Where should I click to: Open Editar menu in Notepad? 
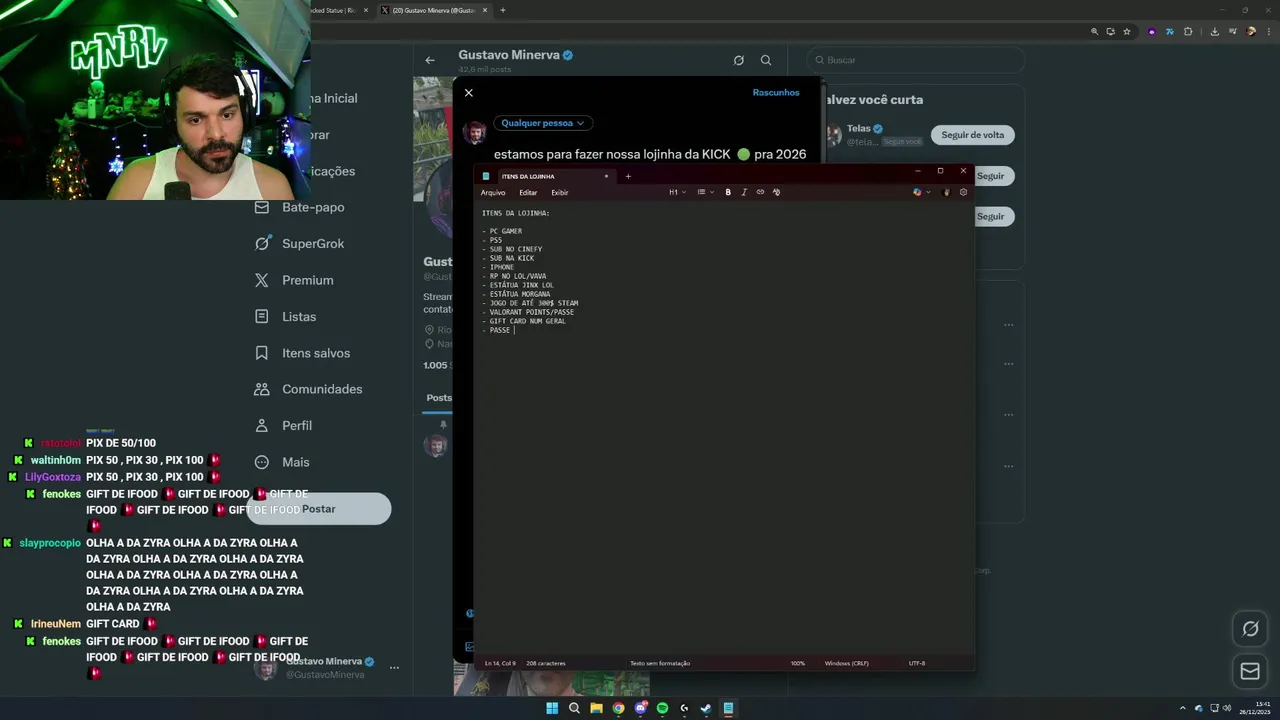click(528, 192)
